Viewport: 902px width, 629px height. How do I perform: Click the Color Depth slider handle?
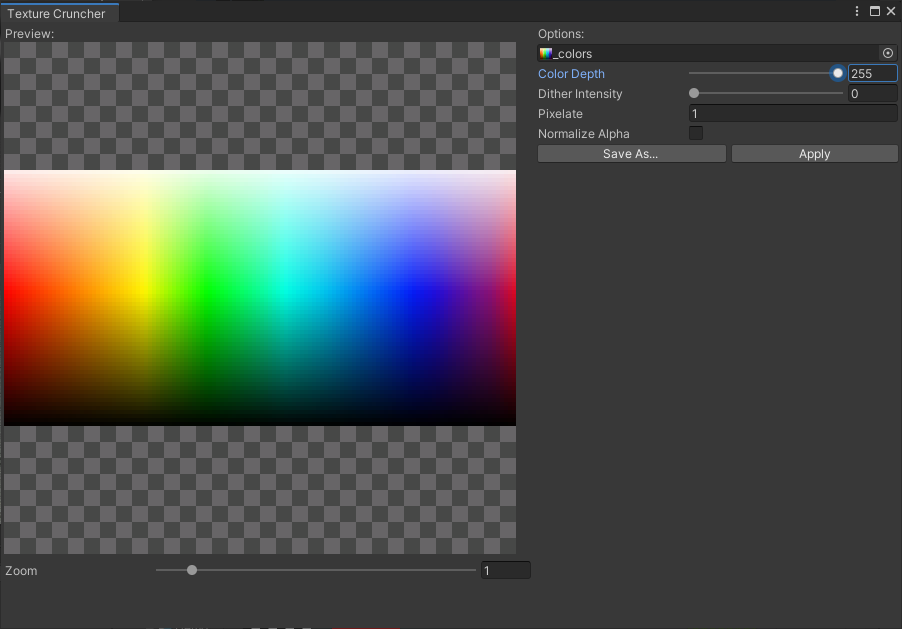pyautogui.click(x=838, y=73)
